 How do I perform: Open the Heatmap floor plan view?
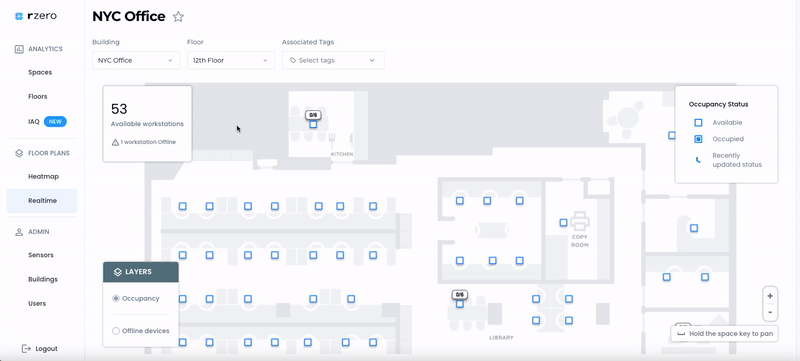point(43,176)
